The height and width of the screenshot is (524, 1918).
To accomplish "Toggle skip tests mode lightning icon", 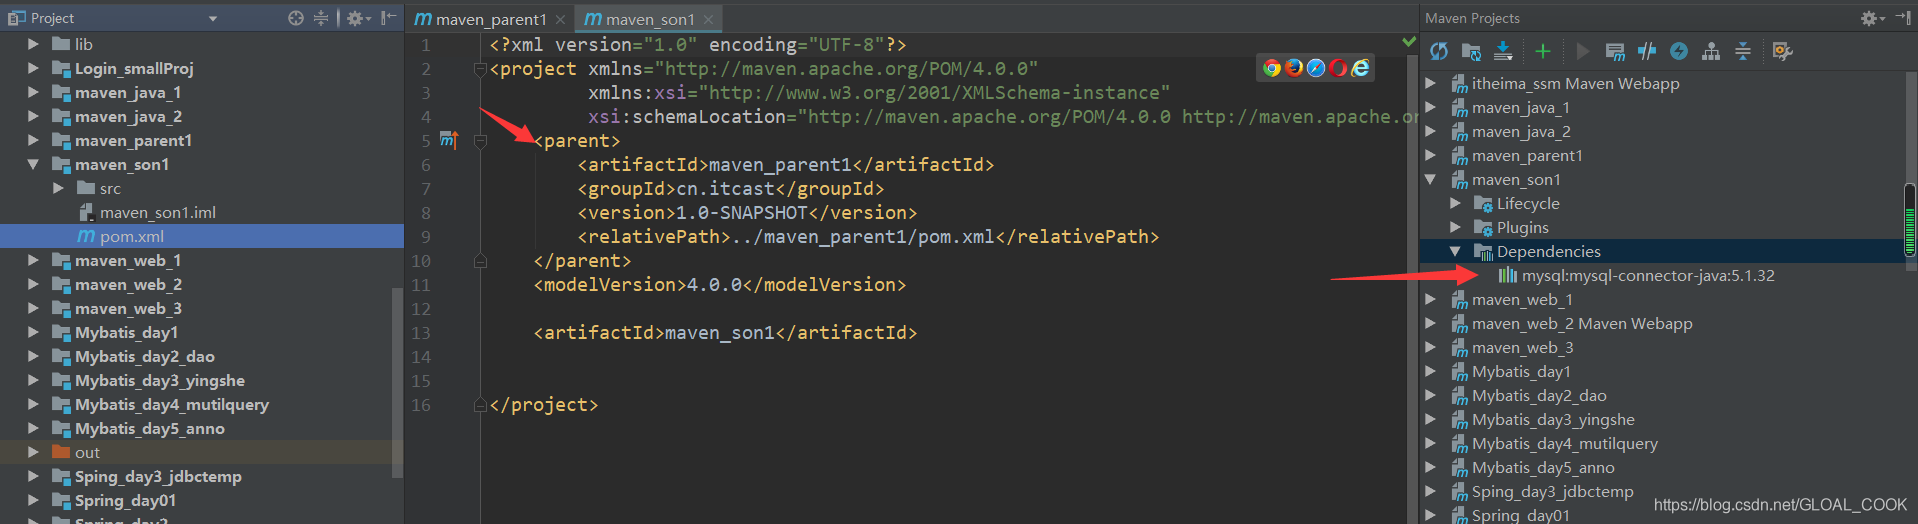I will point(1679,51).
